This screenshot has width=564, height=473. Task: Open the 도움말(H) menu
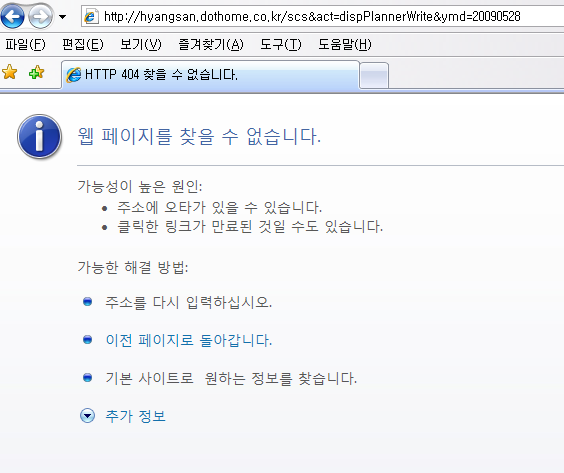click(345, 45)
